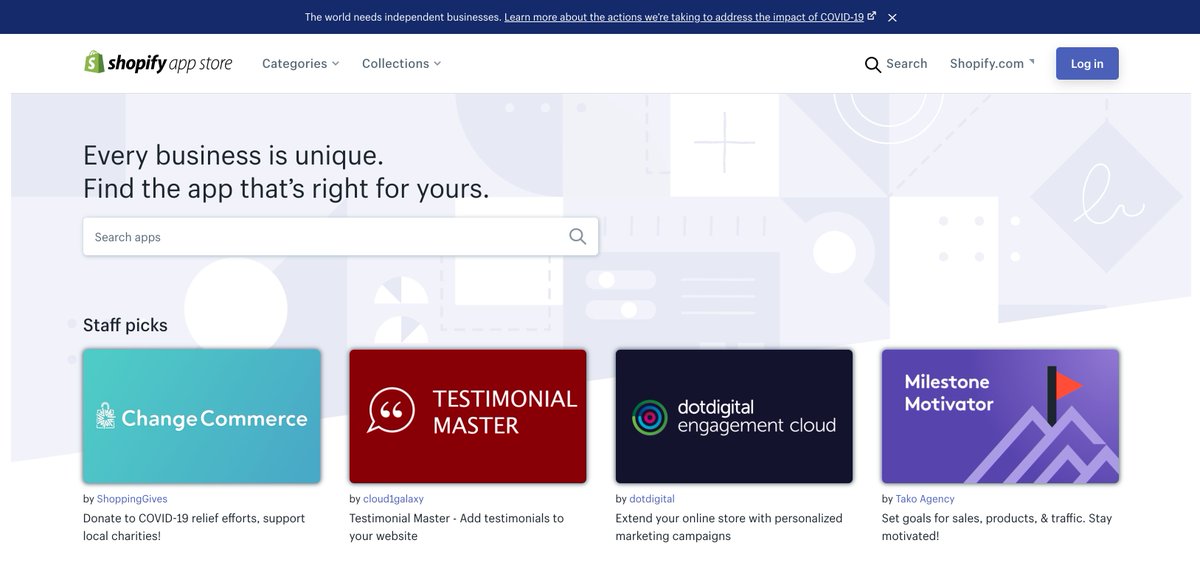Click the magnifier icon inside Search apps field
The height and width of the screenshot is (588, 1200).
[x=577, y=237]
